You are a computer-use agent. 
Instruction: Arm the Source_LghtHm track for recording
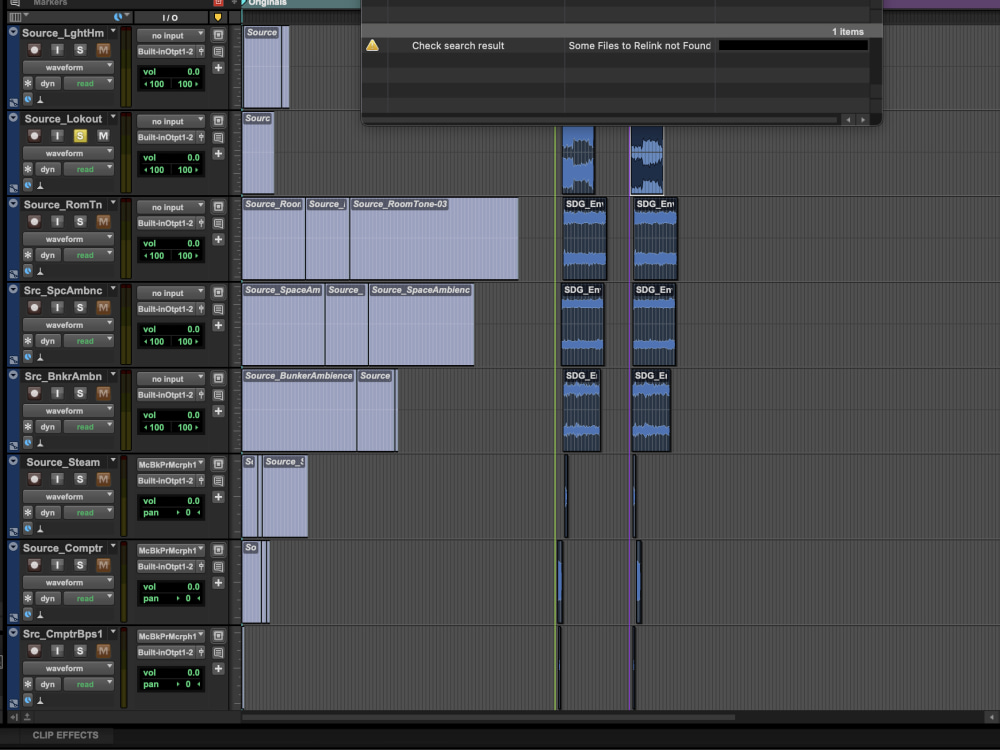(34, 51)
